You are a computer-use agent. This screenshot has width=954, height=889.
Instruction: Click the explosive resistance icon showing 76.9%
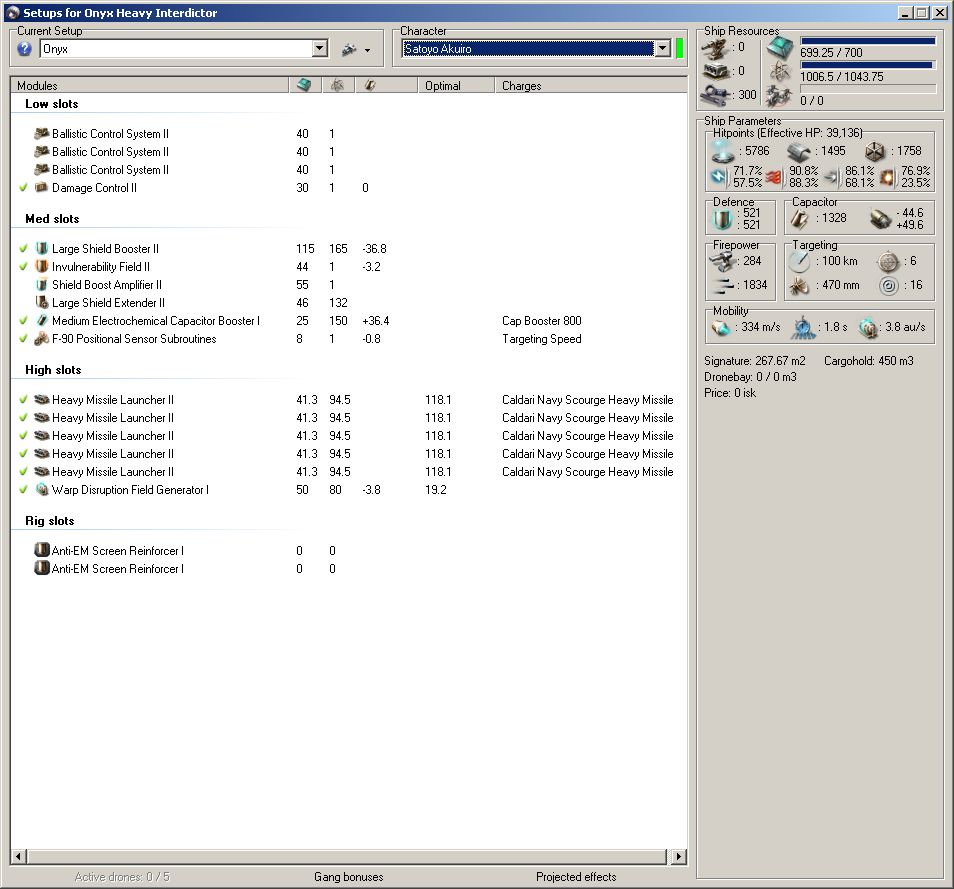pyautogui.click(x=887, y=177)
